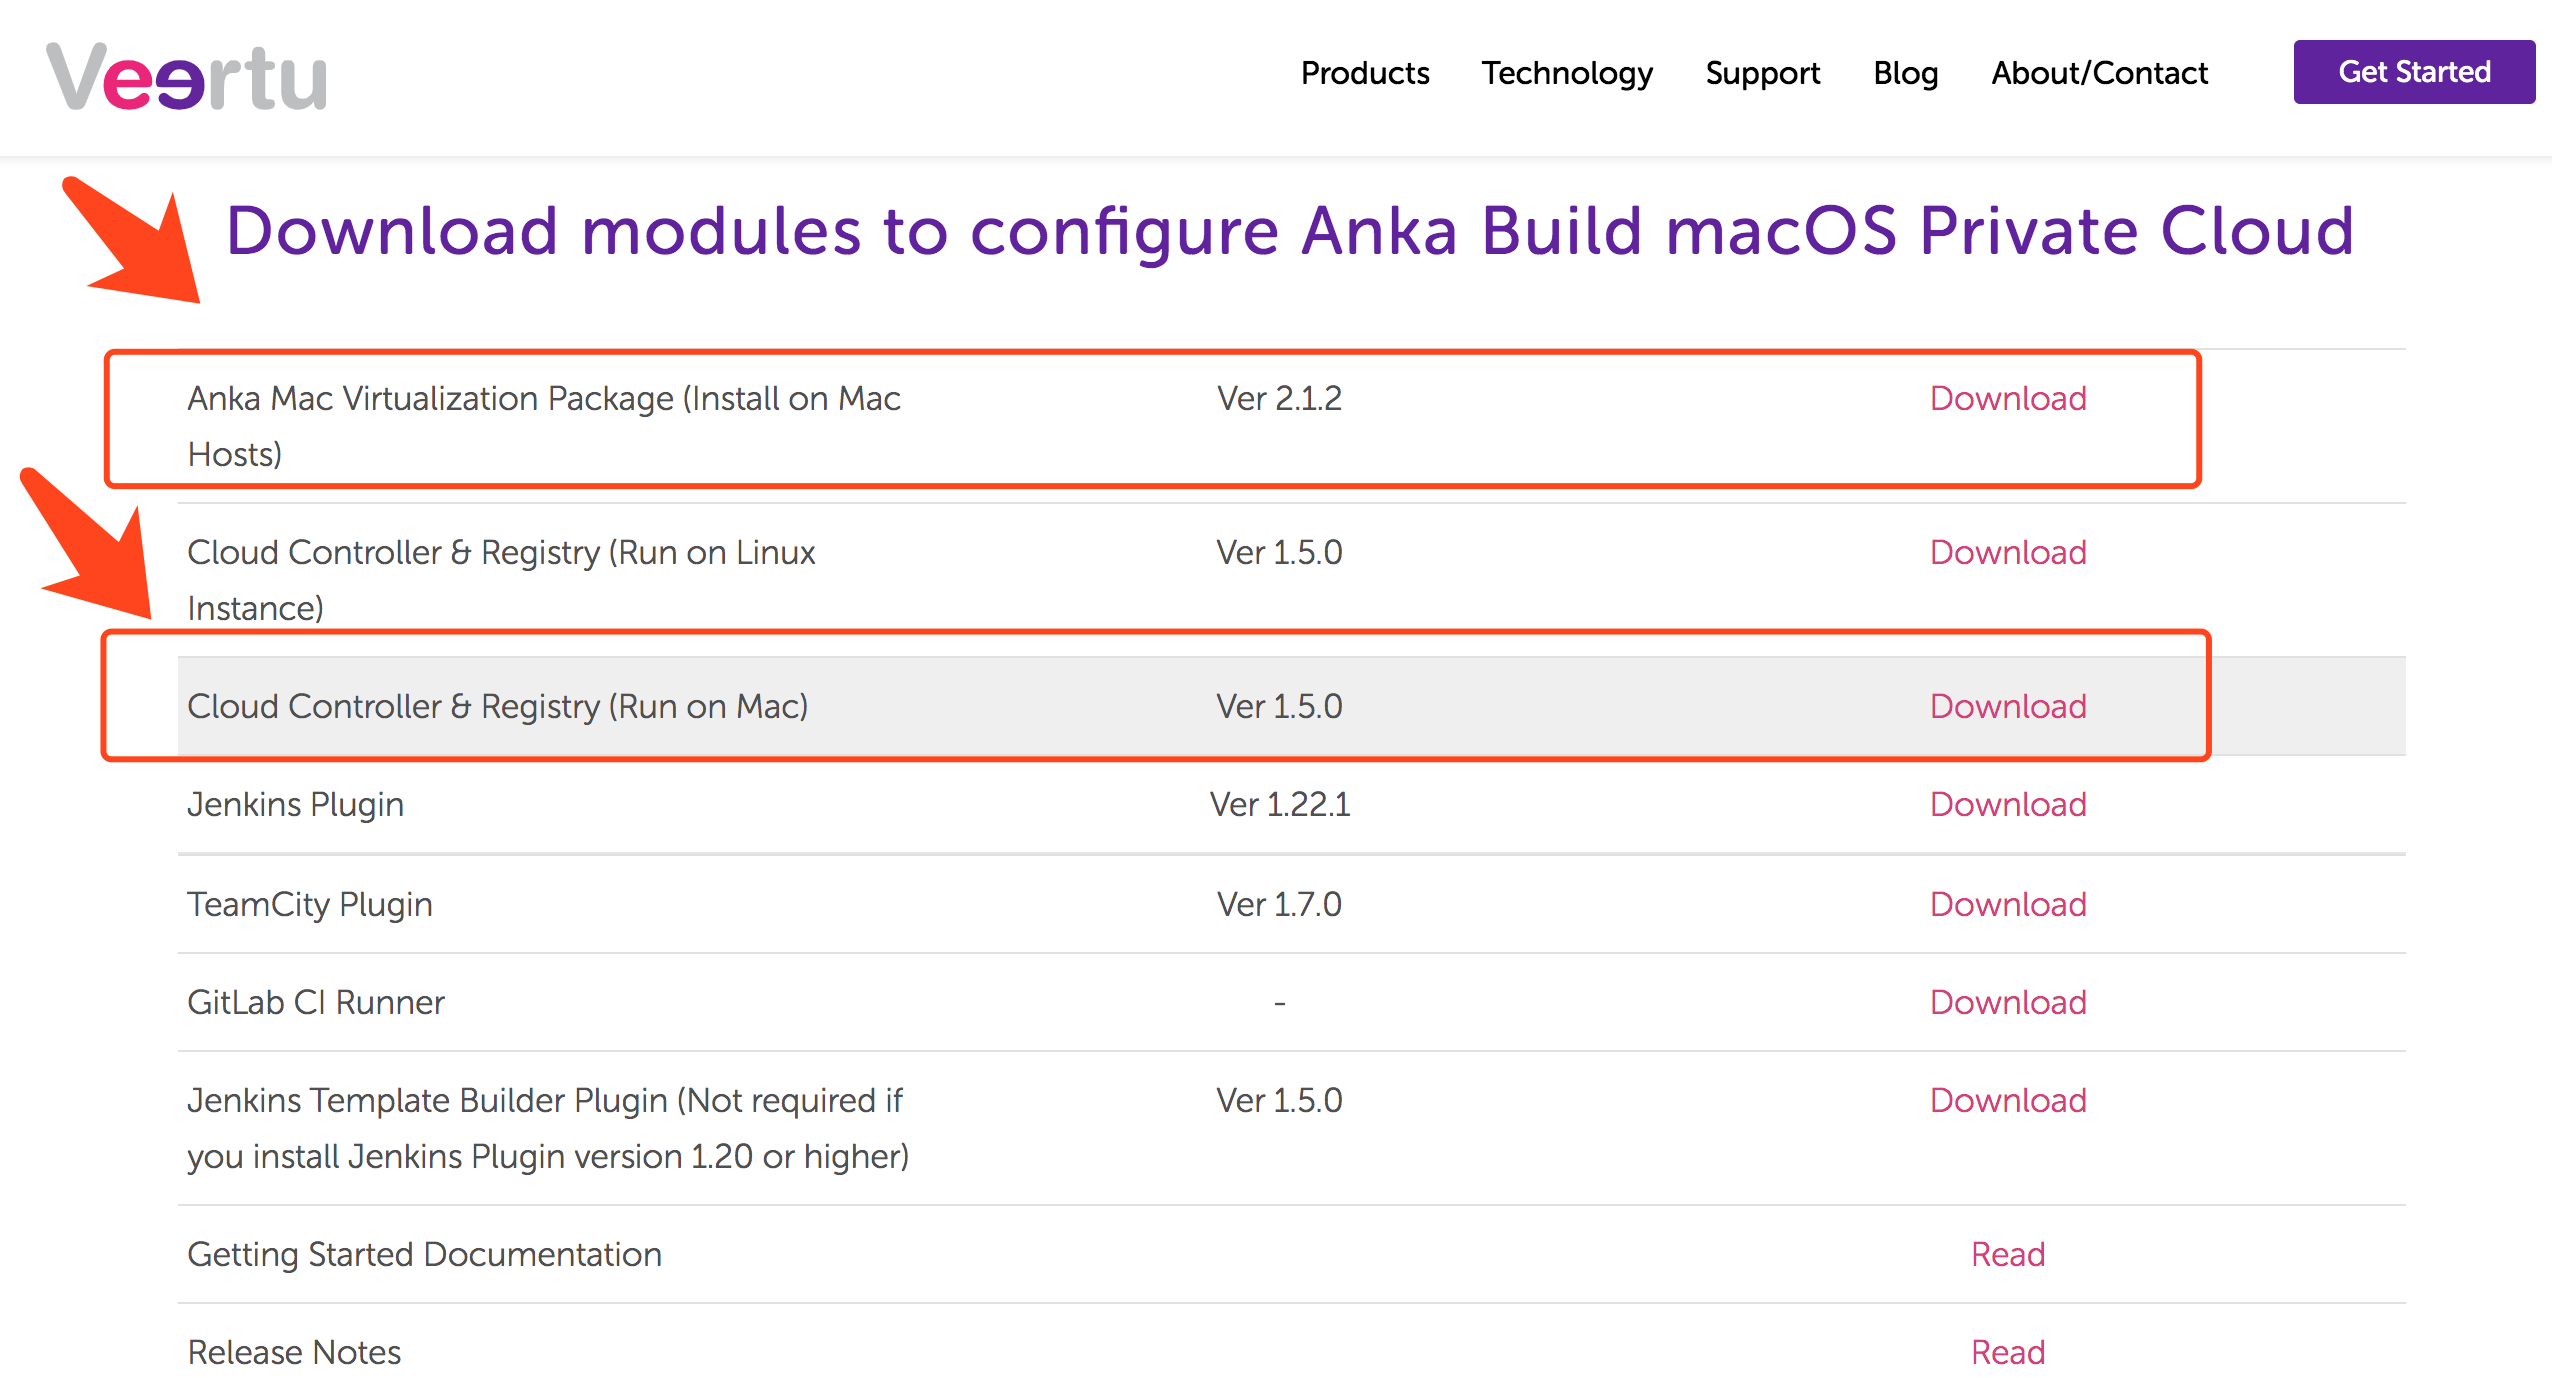Click 'Ver 1.7.0' version text
Viewport: 2552px width, 1378px height.
click(1279, 904)
